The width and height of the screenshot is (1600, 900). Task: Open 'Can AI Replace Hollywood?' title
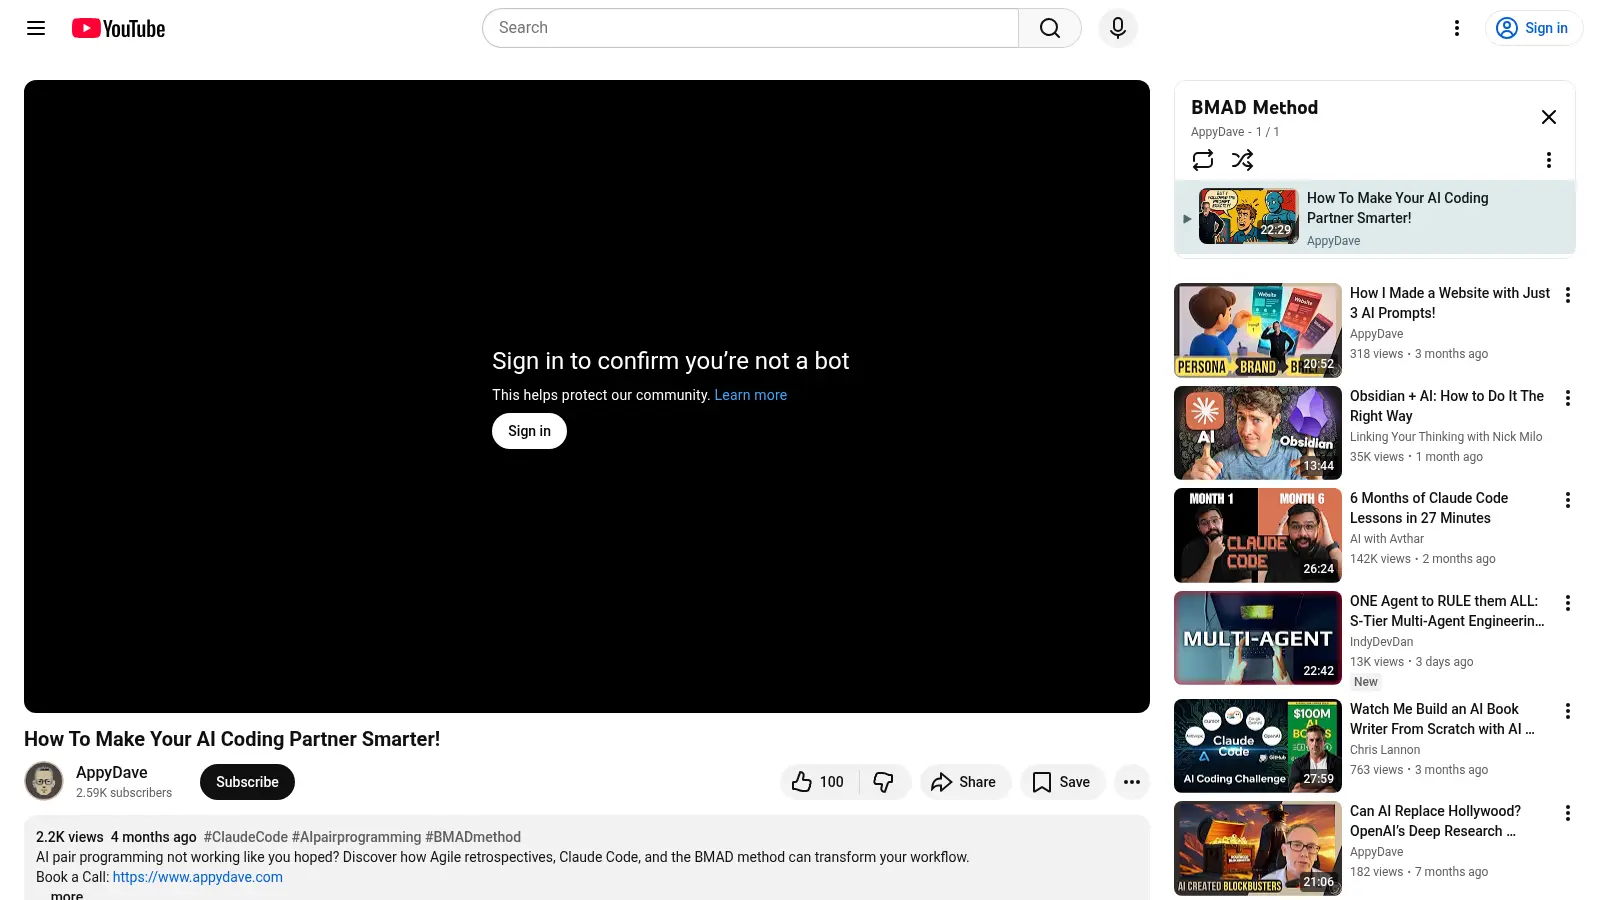pyautogui.click(x=1435, y=821)
